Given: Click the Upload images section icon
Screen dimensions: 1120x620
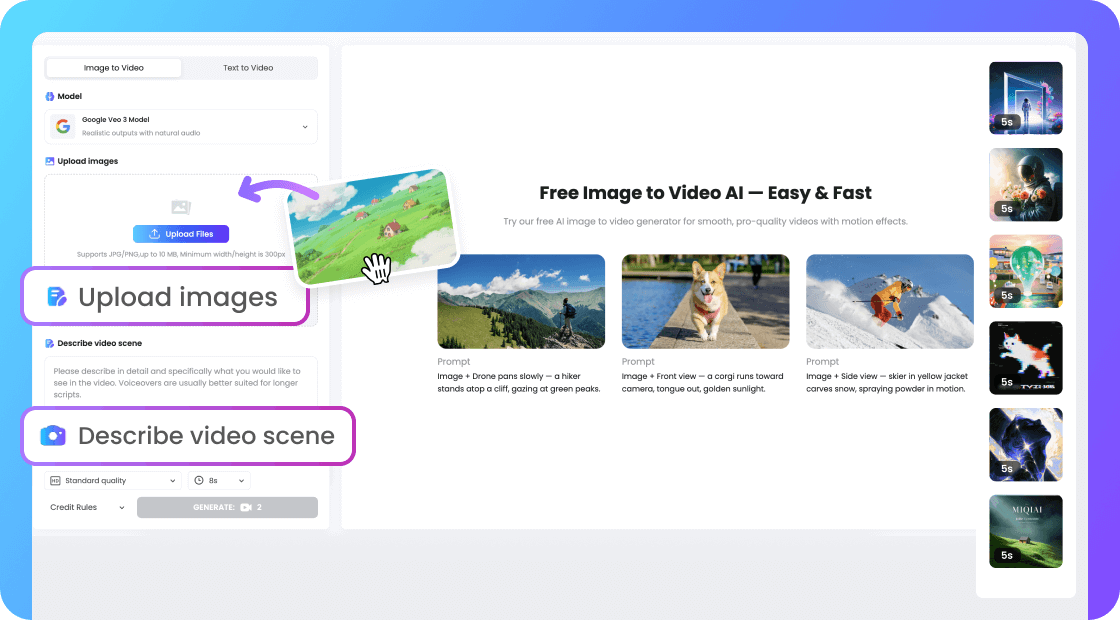Looking at the screenshot, I should point(50,161).
